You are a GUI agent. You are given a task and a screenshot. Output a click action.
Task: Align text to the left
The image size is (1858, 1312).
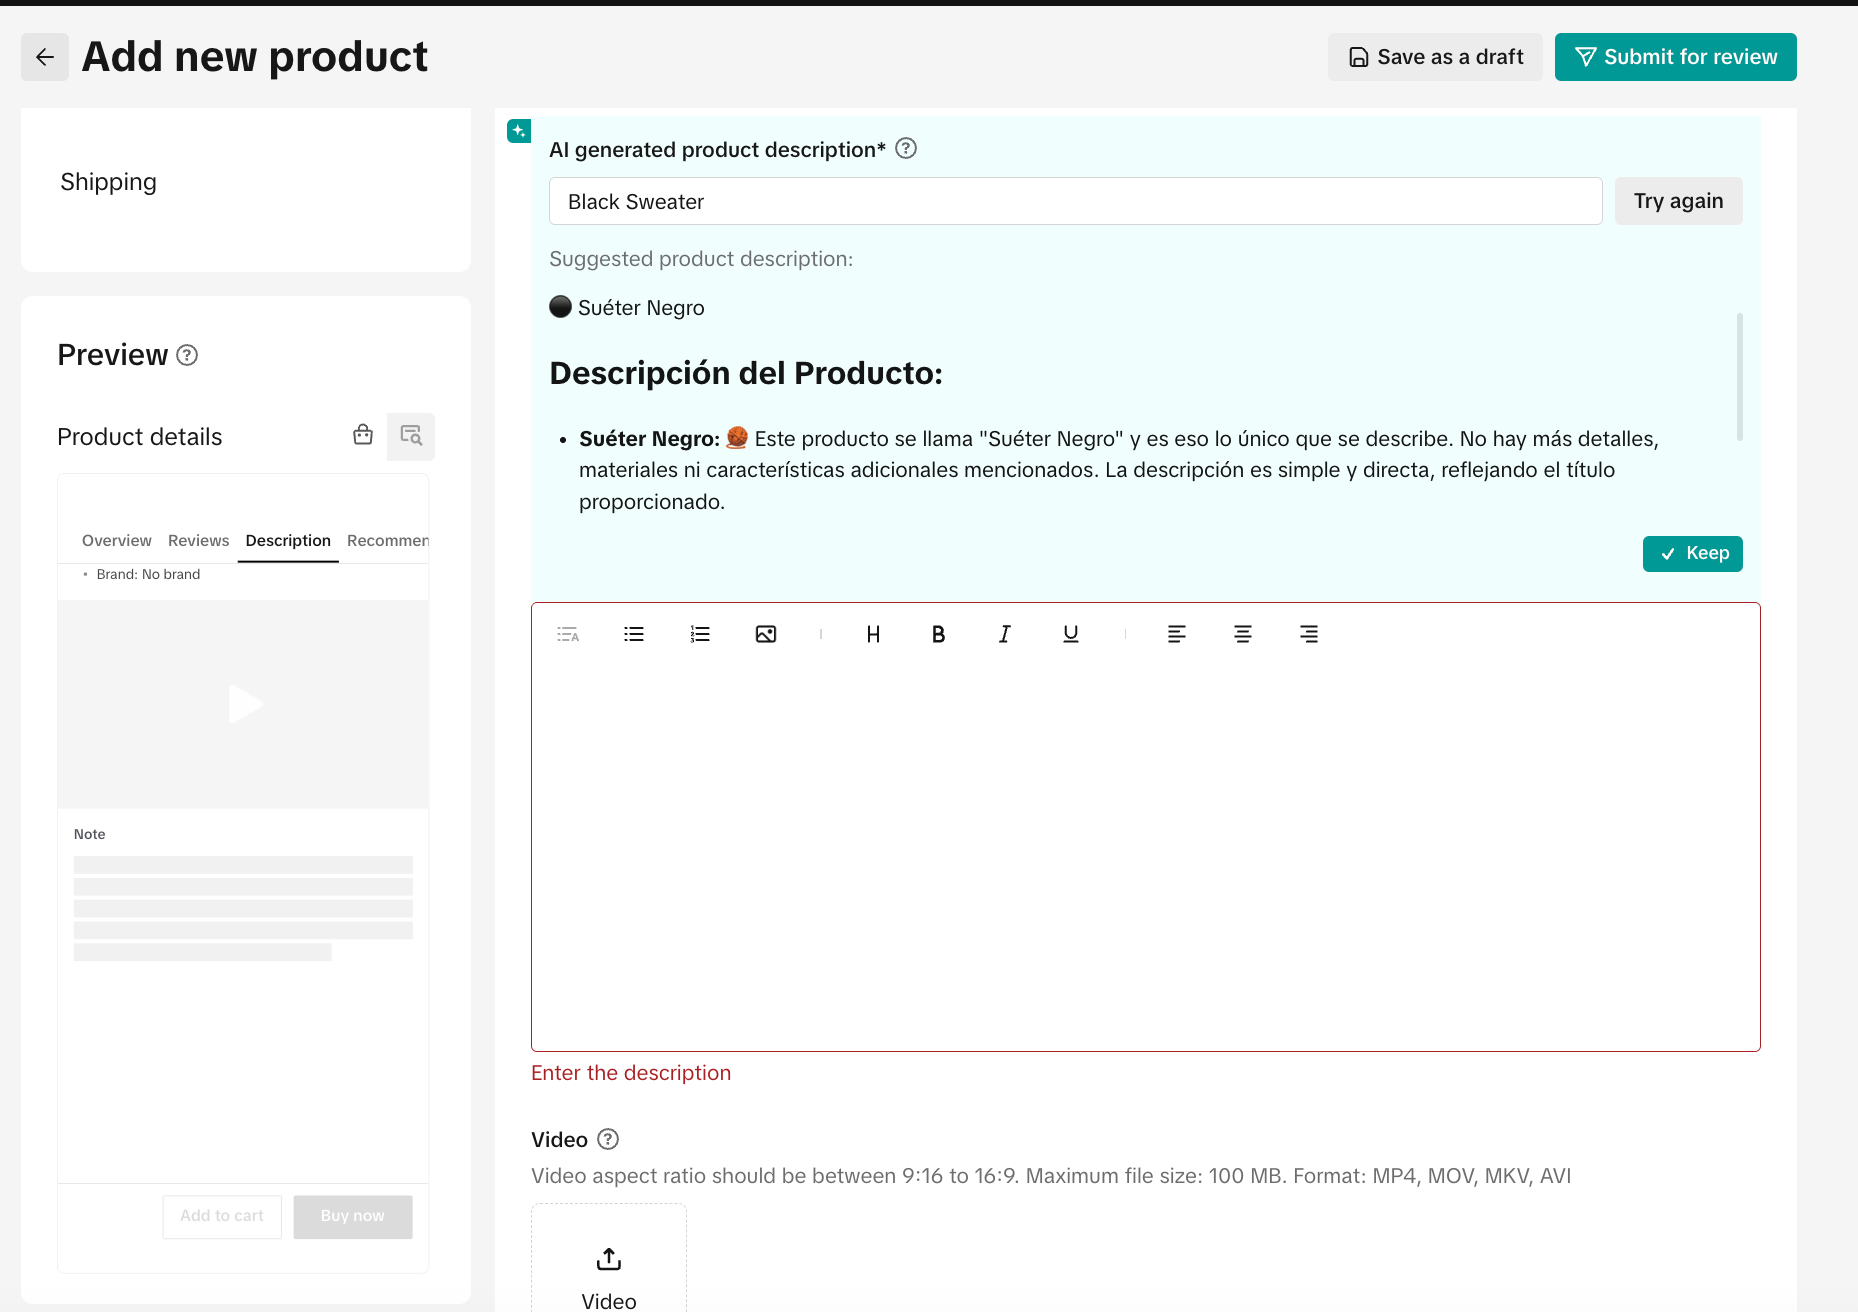1176,634
